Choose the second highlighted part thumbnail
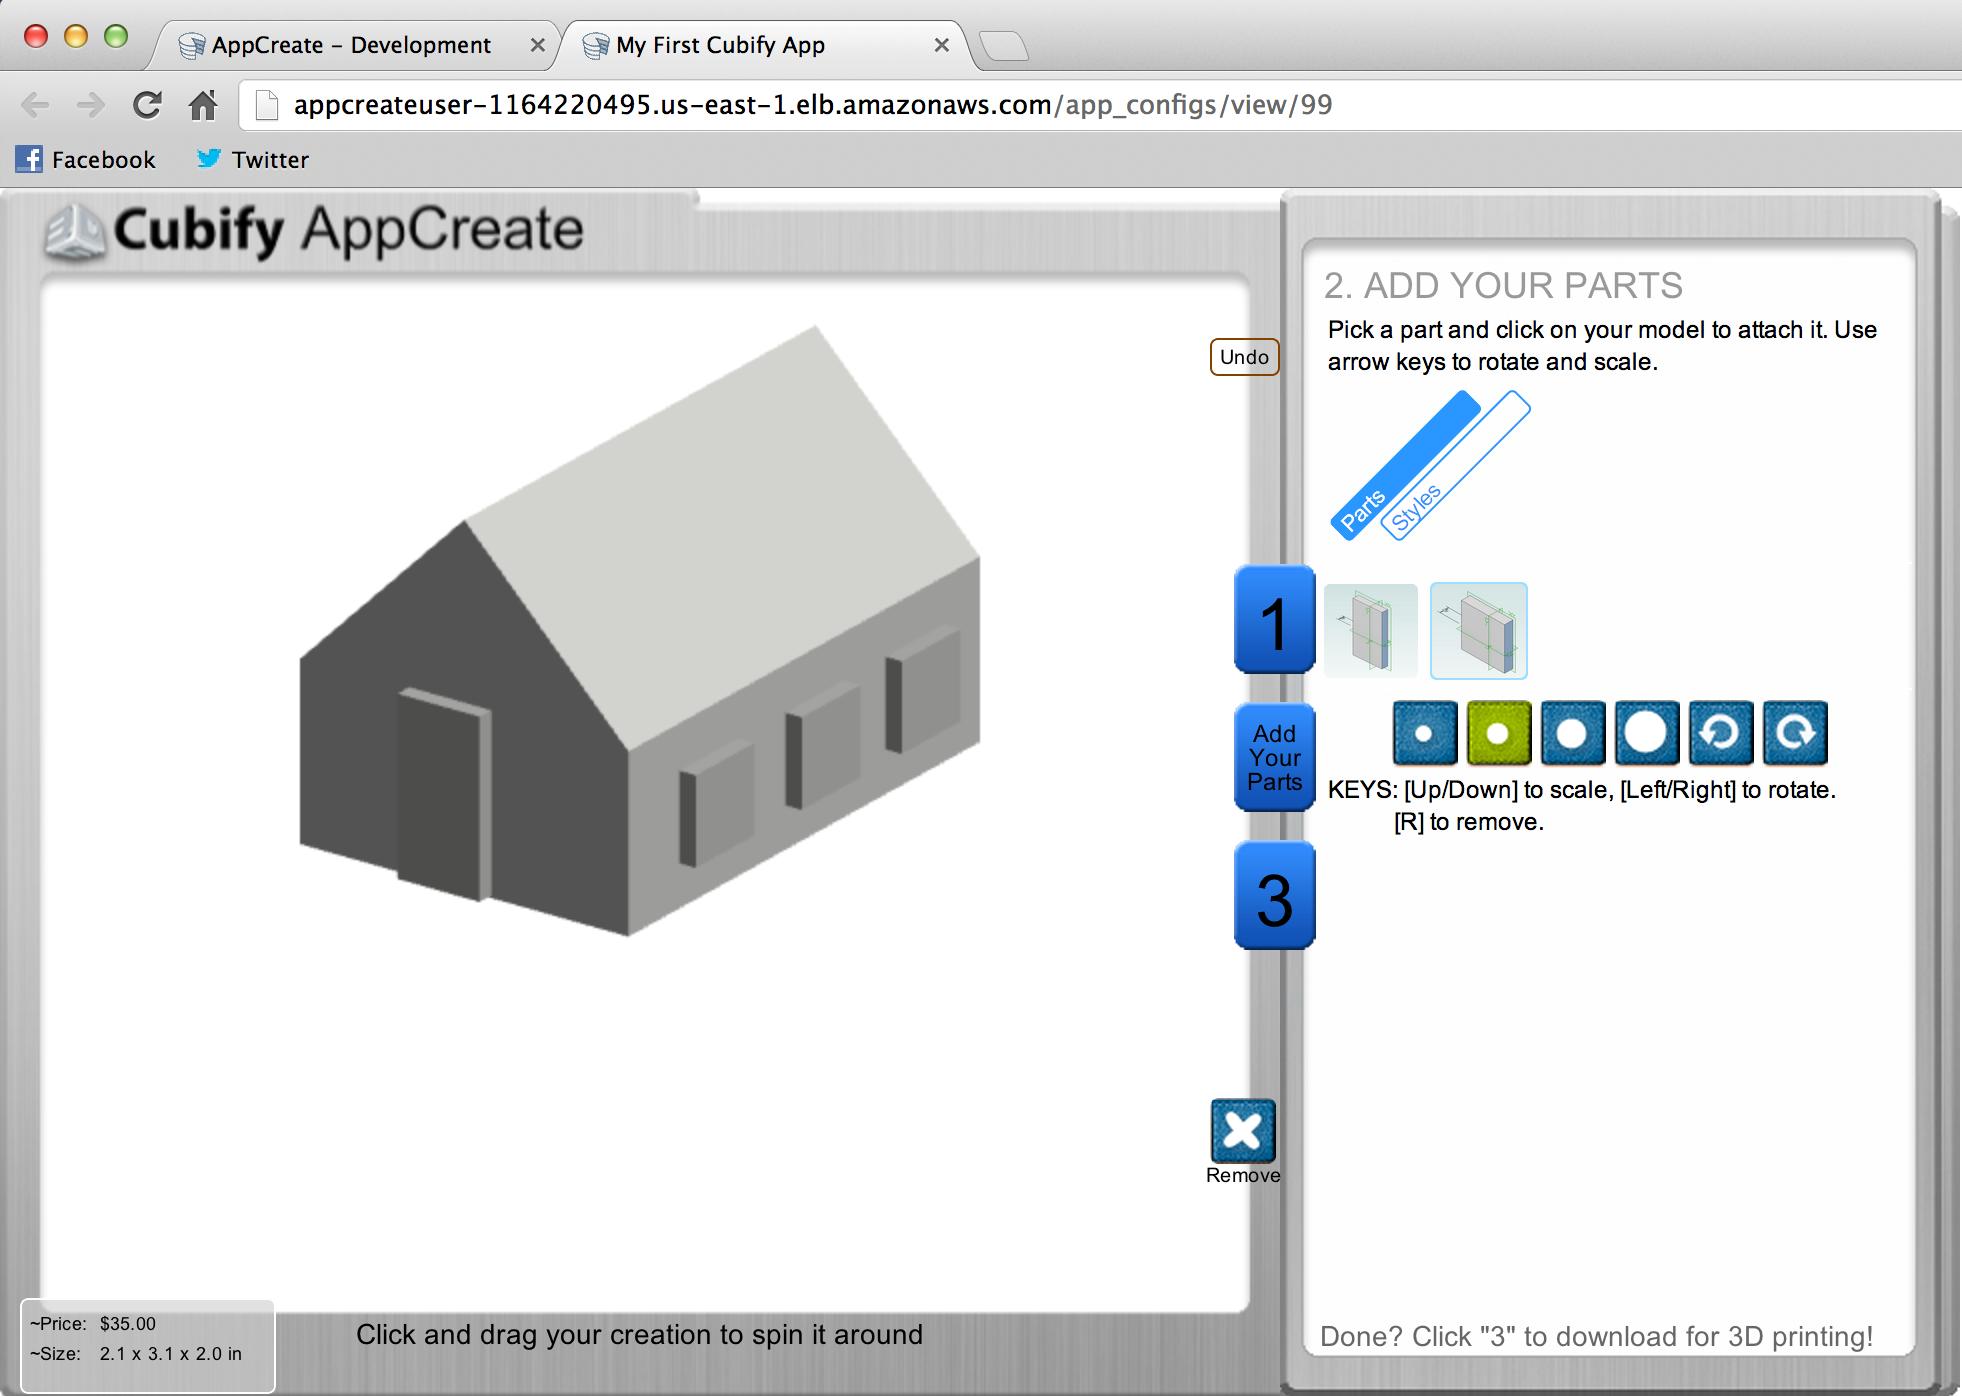This screenshot has width=1962, height=1396. point(1479,631)
